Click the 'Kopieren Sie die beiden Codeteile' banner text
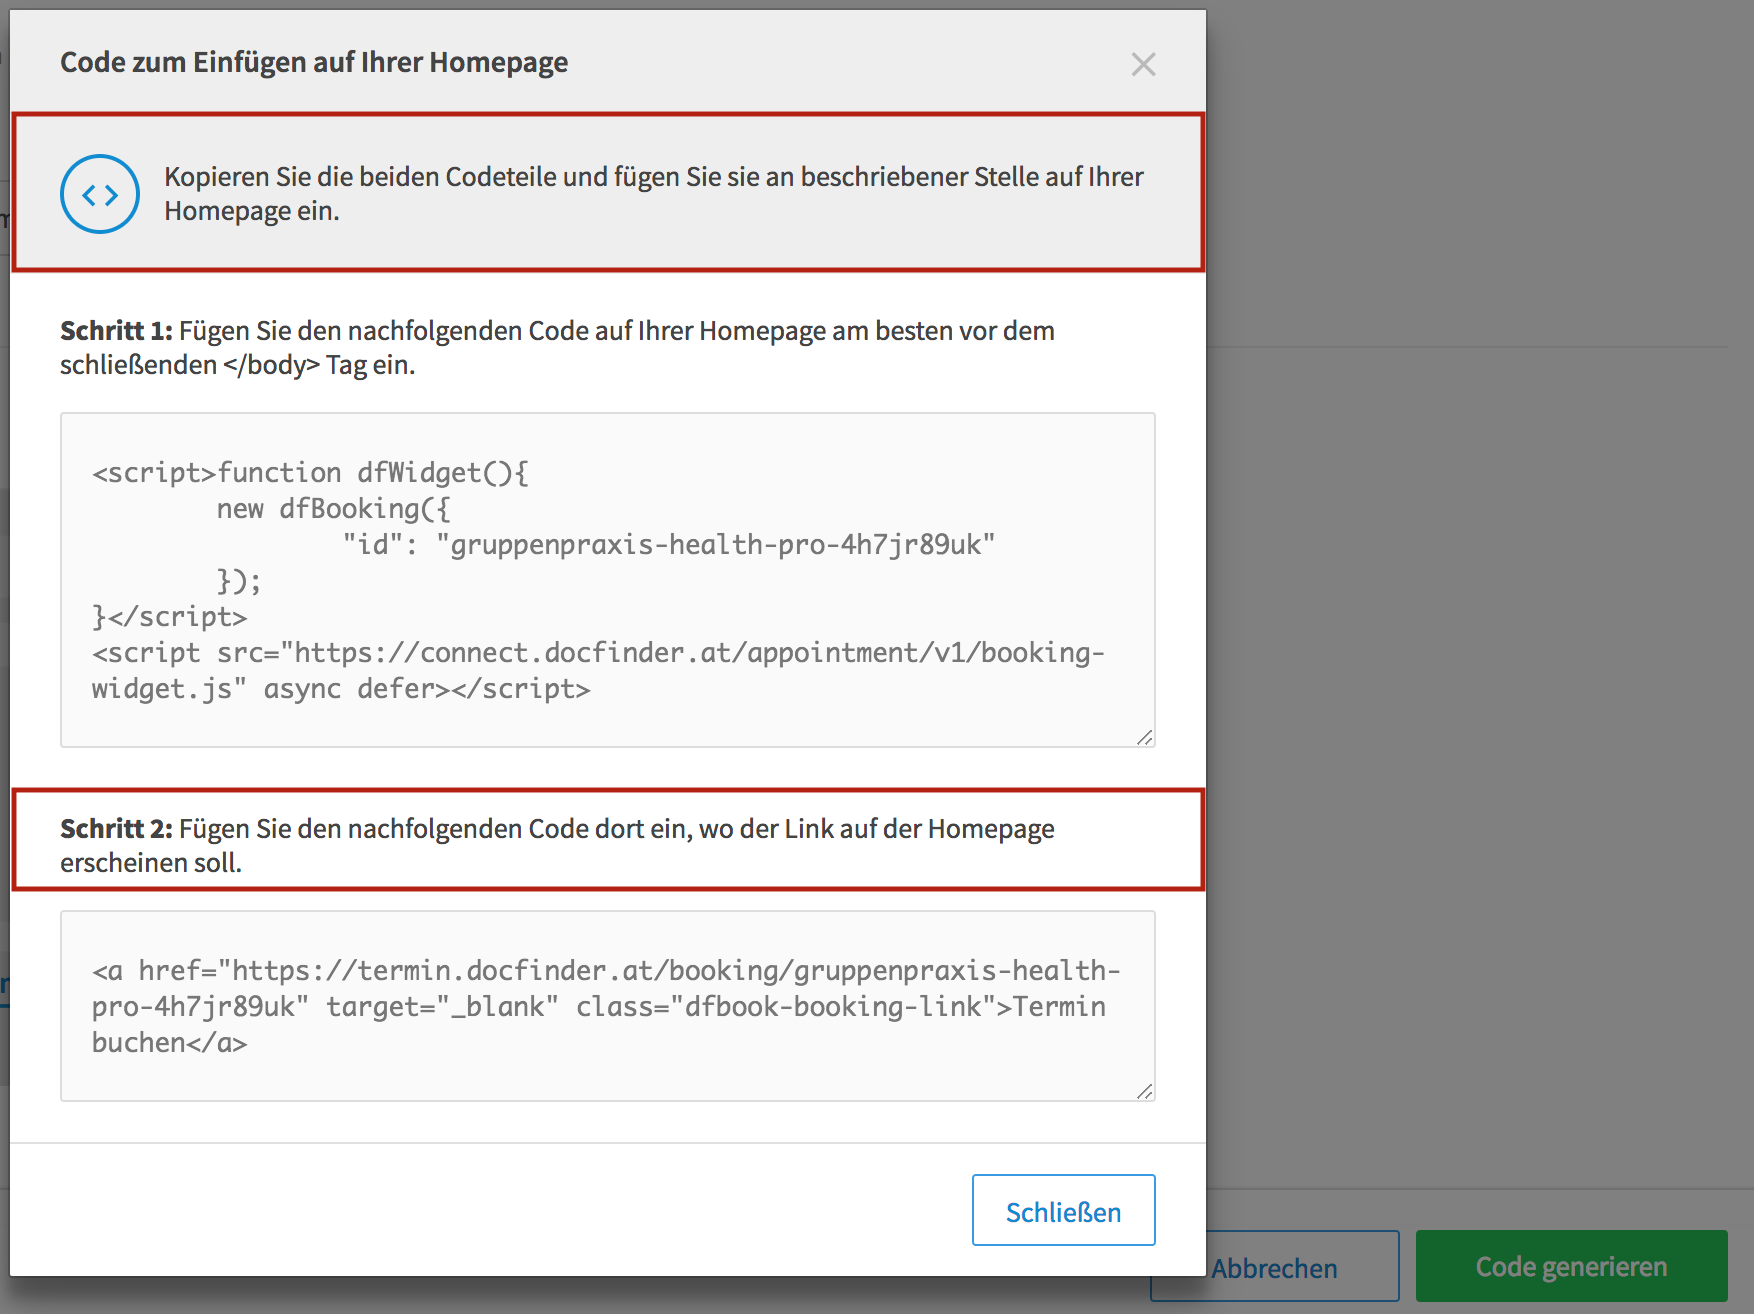 pos(654,193)
